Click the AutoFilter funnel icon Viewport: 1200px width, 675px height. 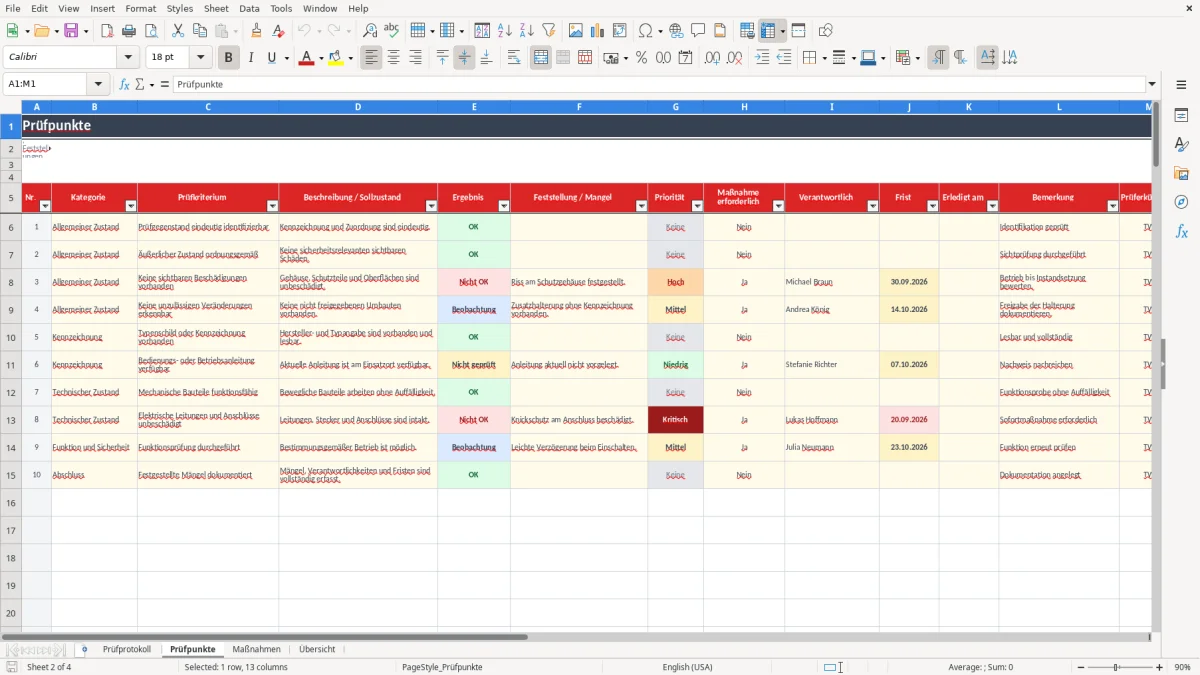click(x=548, y=31)
